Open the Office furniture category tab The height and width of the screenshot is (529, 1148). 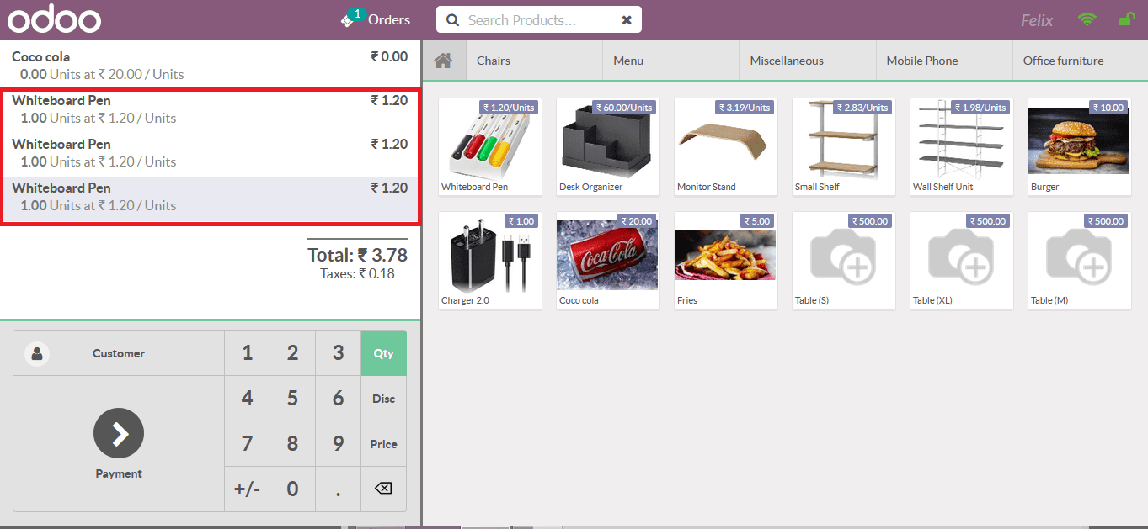click(x=1080, y=61)
